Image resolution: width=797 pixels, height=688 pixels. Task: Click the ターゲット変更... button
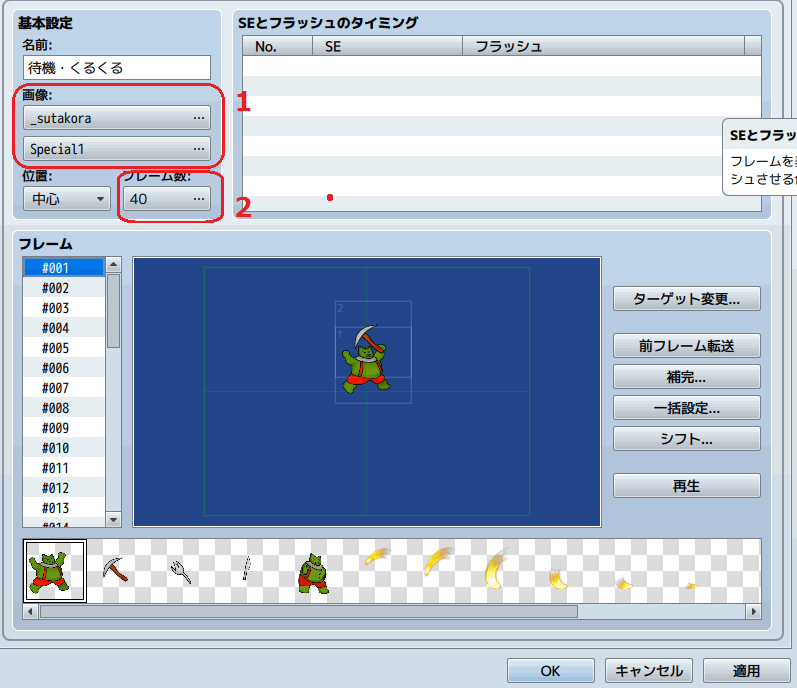point(687,299)
